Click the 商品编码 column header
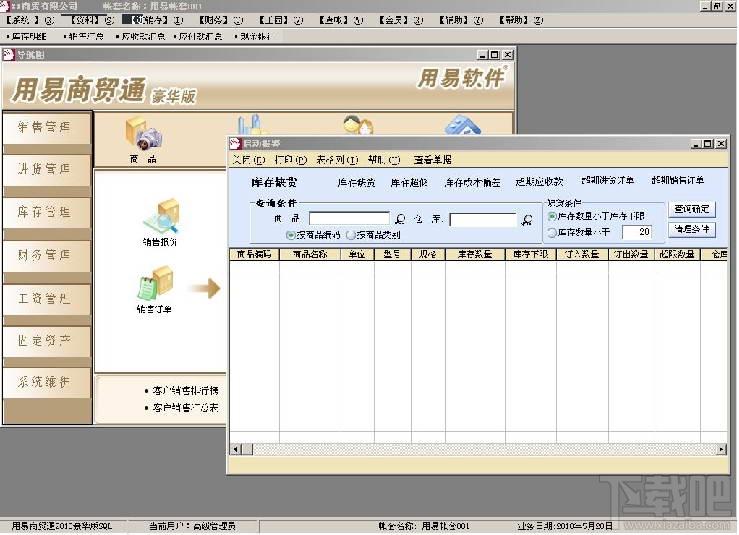This screenshot has width=739, height=535. 255,255
